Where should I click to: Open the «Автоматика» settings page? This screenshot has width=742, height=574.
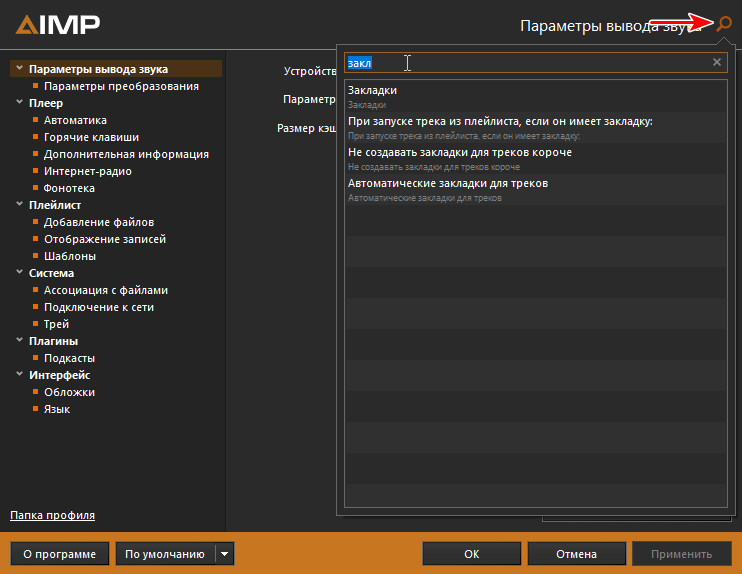(x=75, y=120)
